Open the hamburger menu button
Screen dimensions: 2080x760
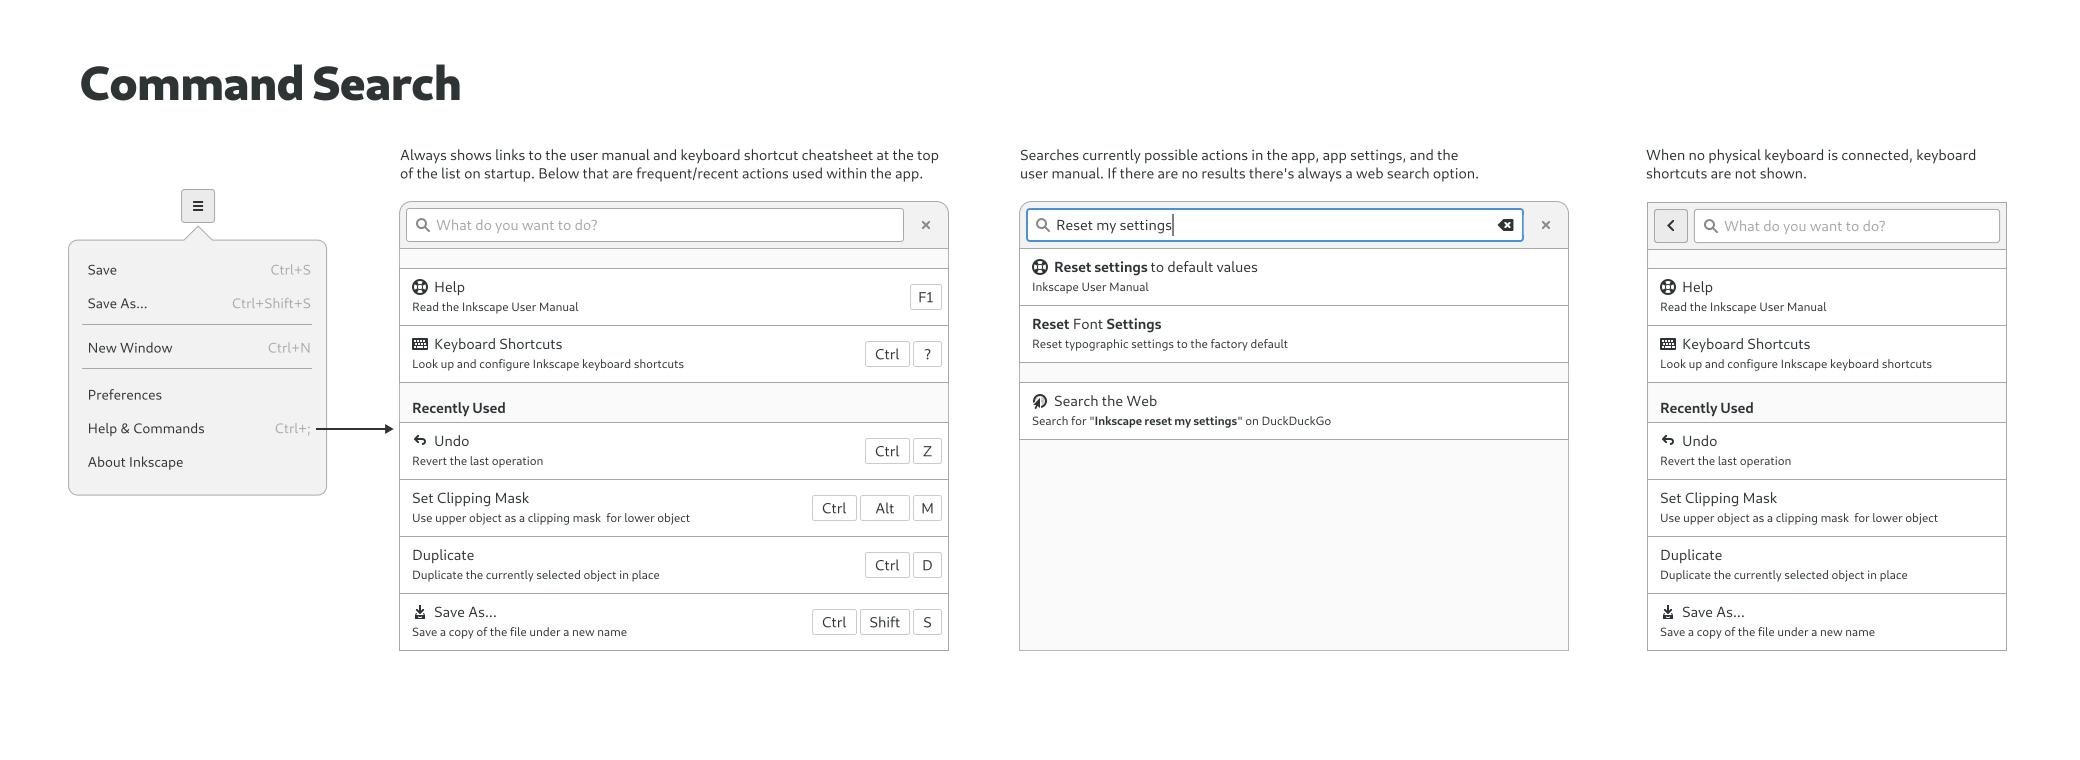point(198,206)
